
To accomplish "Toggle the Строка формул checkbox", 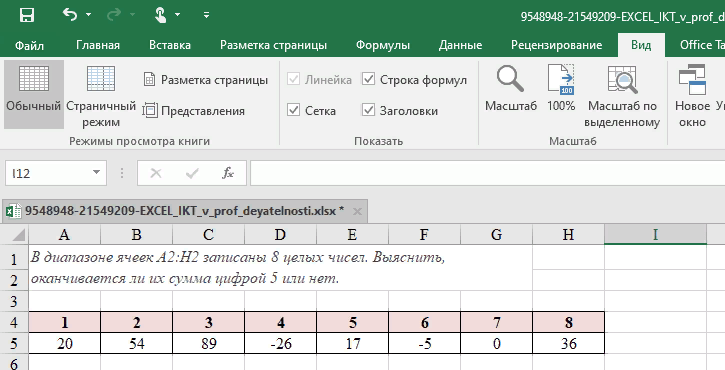I will point(369,79).
